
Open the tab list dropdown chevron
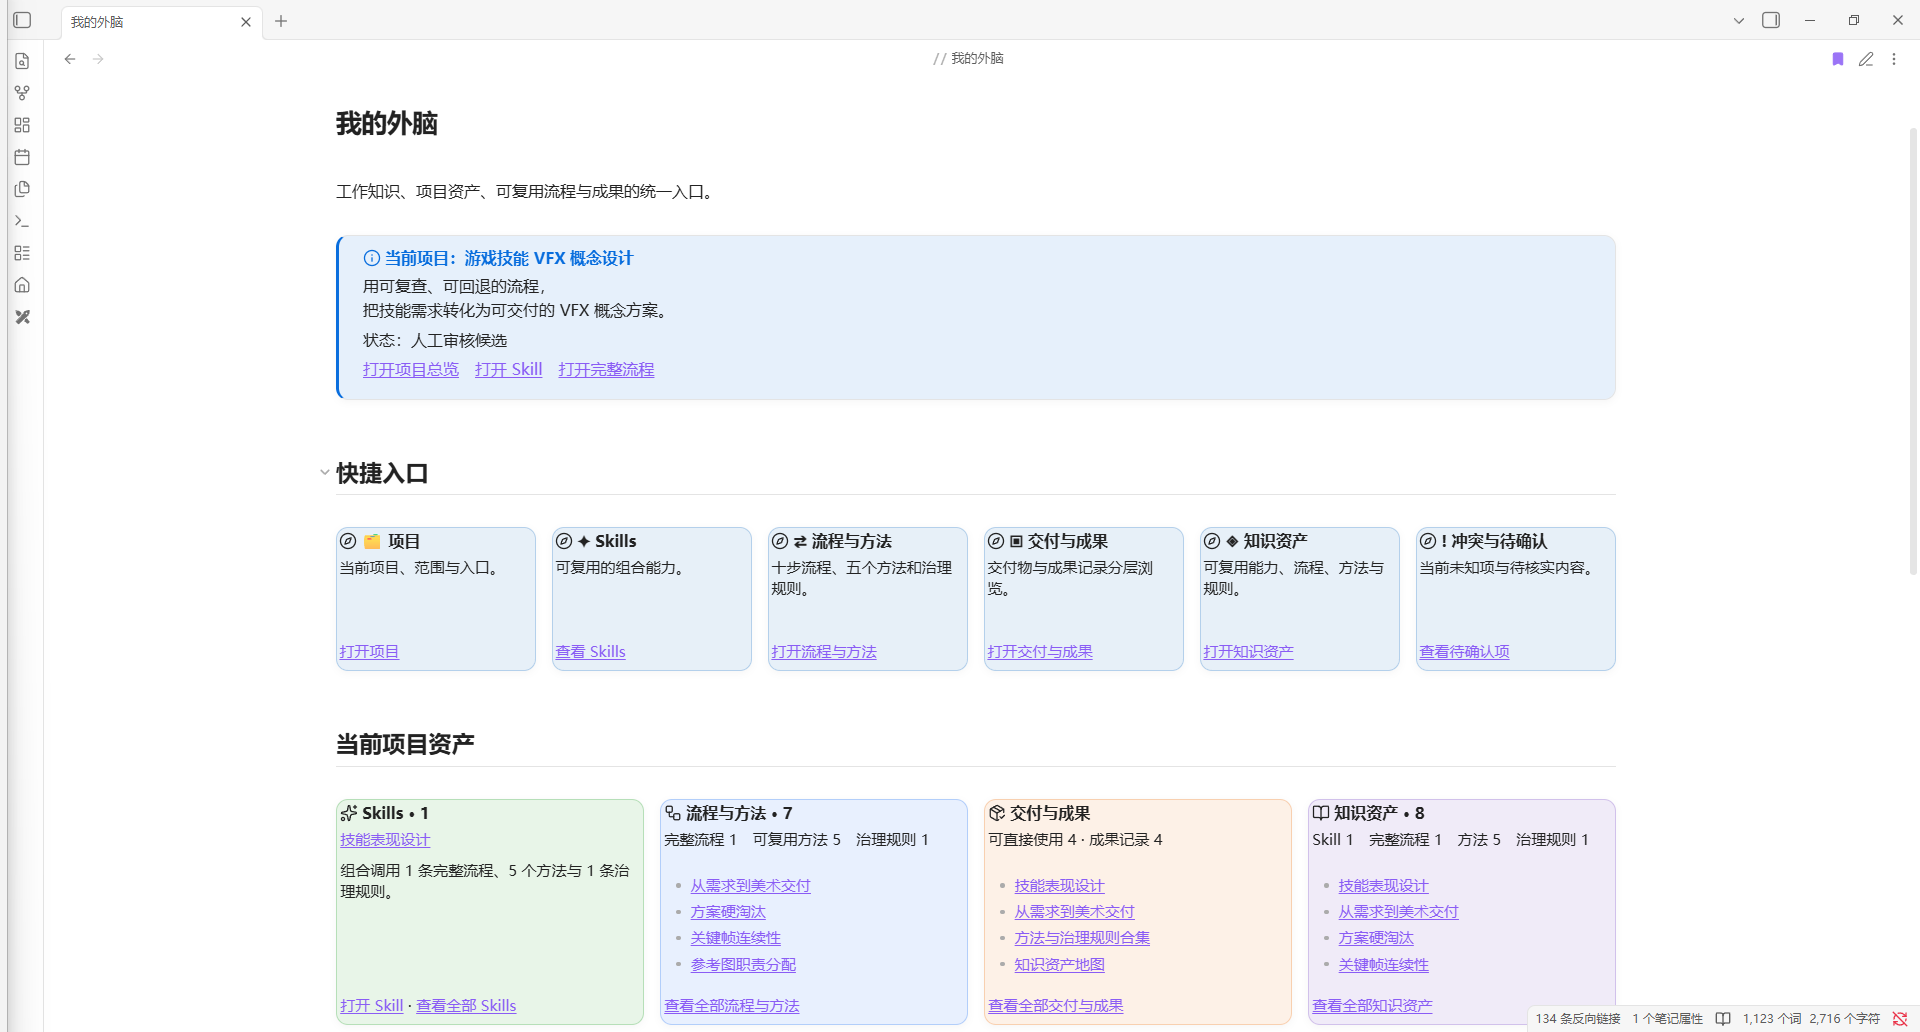(x=1739, y=21)
